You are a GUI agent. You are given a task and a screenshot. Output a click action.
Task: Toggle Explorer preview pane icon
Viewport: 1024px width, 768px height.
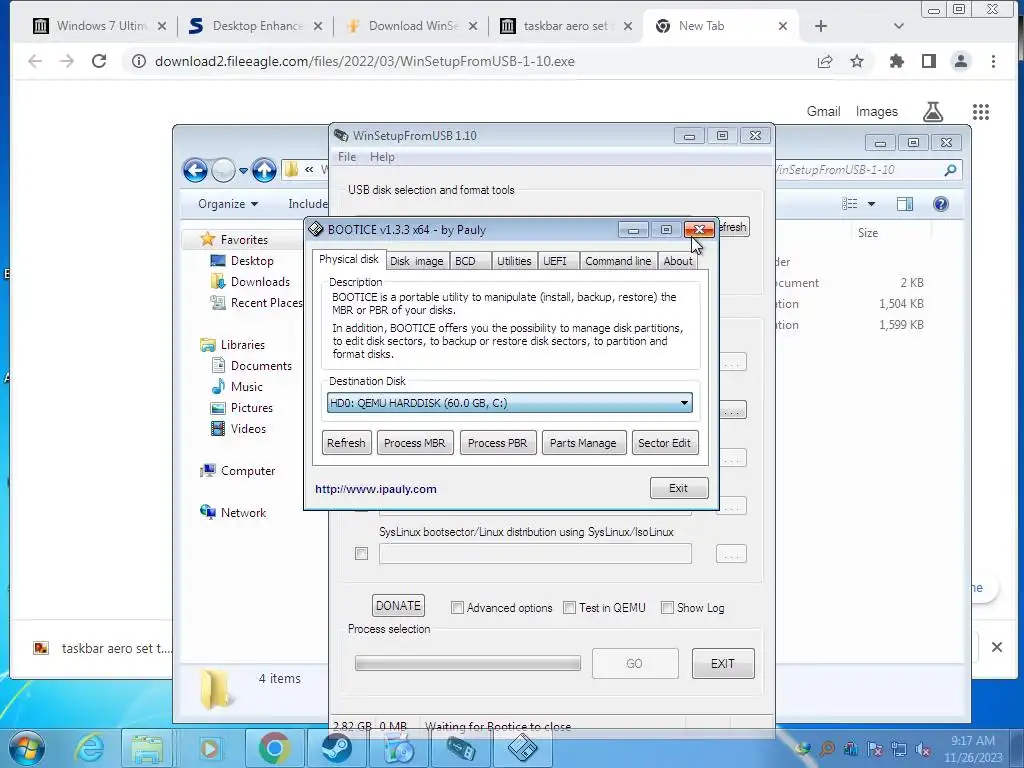(x=904, y=204)
